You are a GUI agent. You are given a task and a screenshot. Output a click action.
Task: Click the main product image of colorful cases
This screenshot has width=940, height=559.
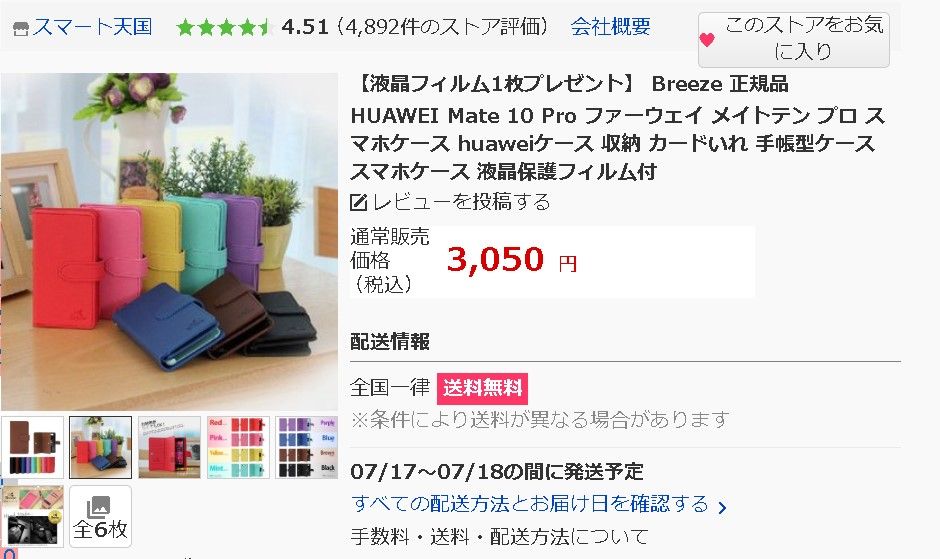pos(169,242)
